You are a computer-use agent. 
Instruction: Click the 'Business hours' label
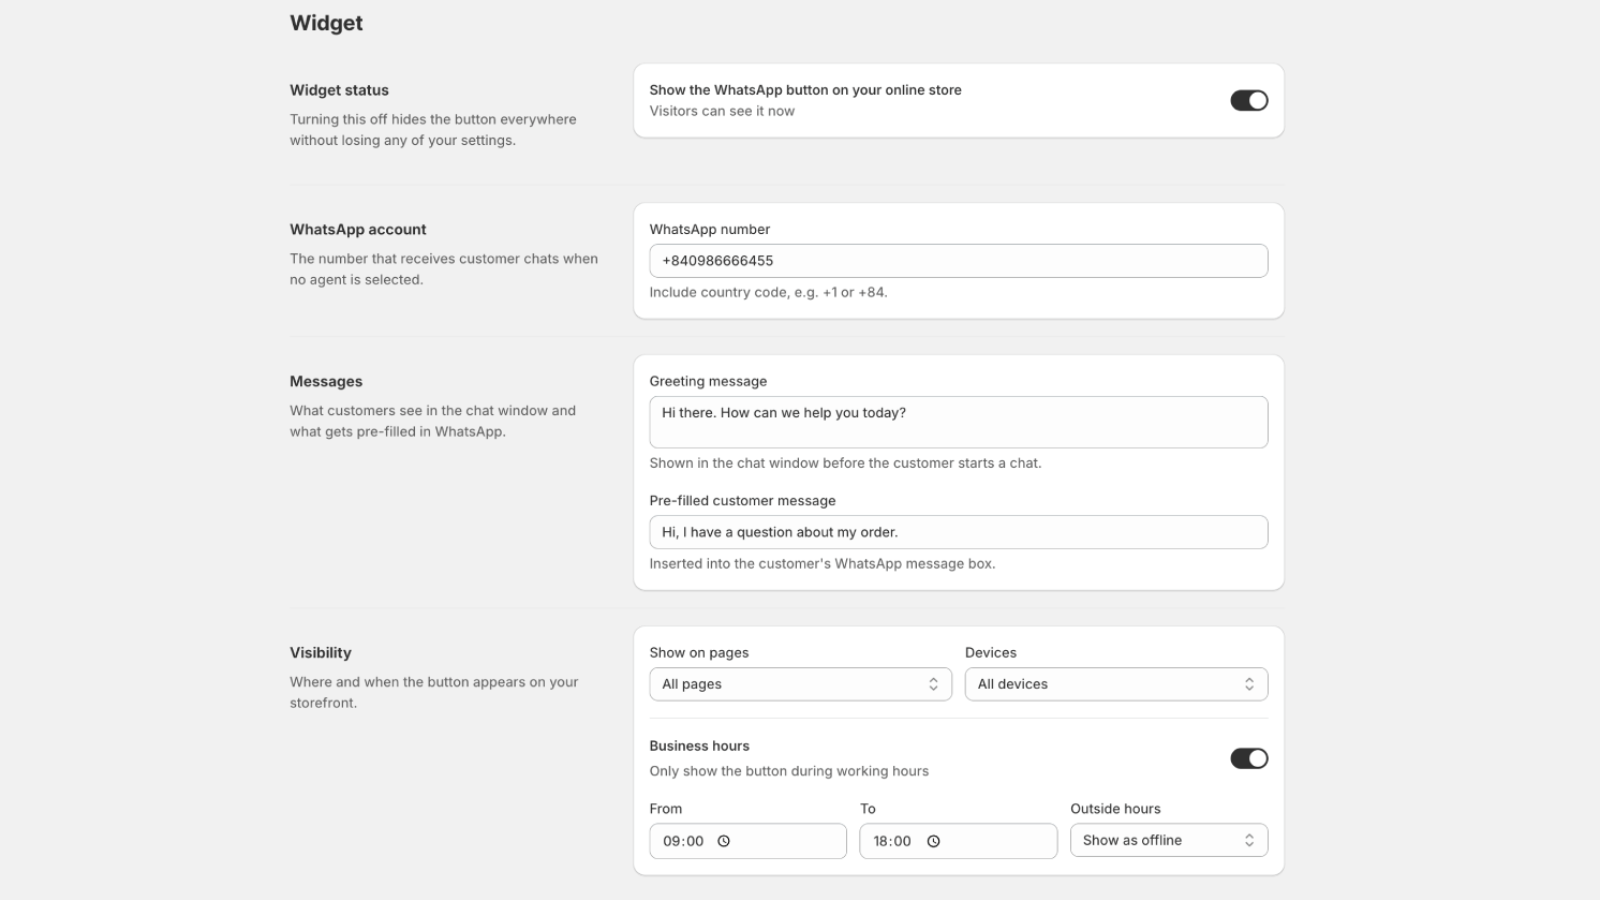point(699,746)
